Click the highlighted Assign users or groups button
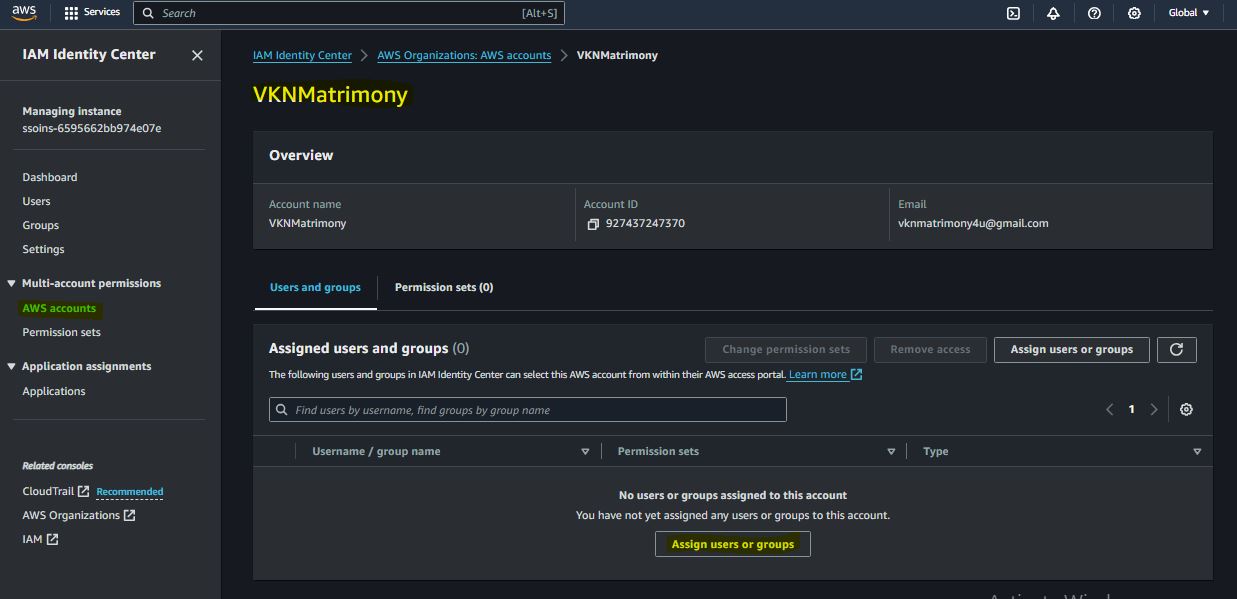 (x=732, y=544)
